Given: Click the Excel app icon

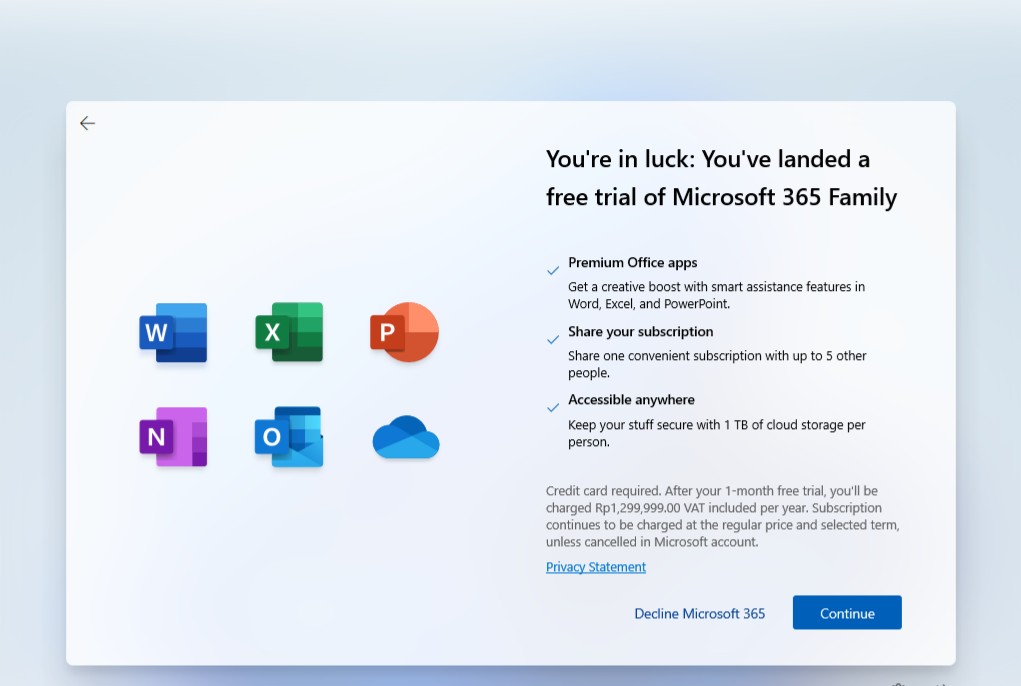Looking at the screenshot, I should 289,332.
